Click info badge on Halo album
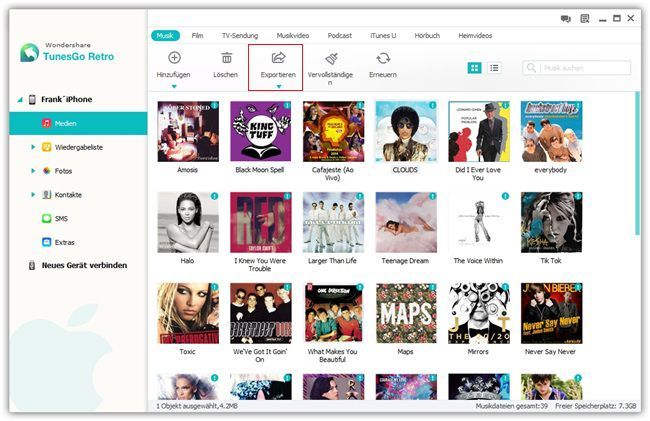Viewport: 650px width, 421px height. pyautogui.click(x=214, y=196)
